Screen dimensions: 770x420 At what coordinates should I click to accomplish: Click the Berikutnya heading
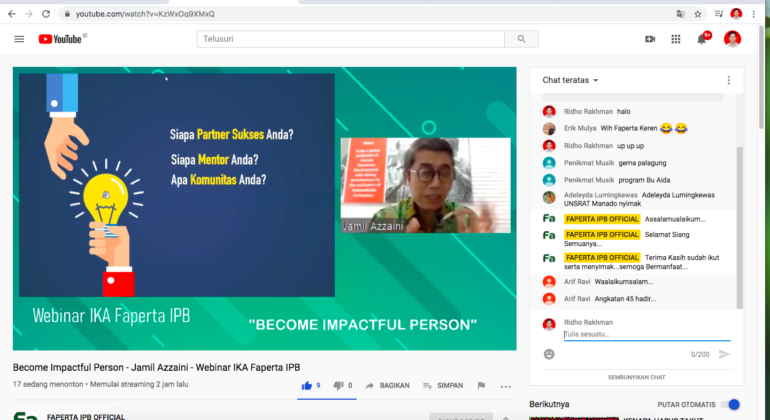click(549, 404)
